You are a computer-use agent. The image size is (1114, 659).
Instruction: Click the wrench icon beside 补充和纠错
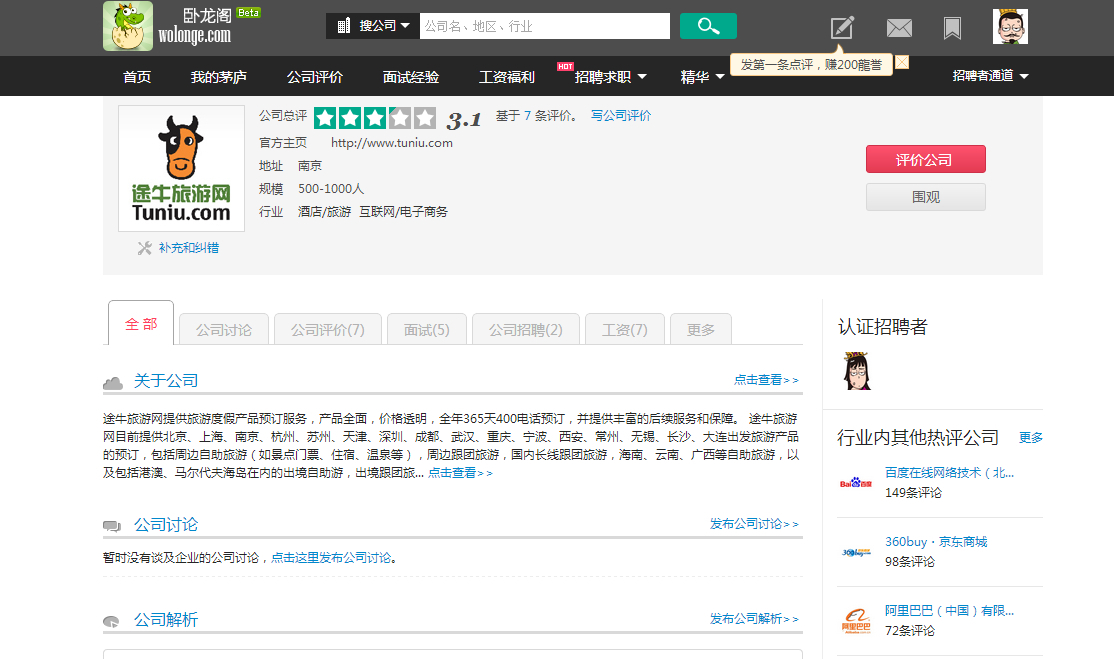click(144, 248)
